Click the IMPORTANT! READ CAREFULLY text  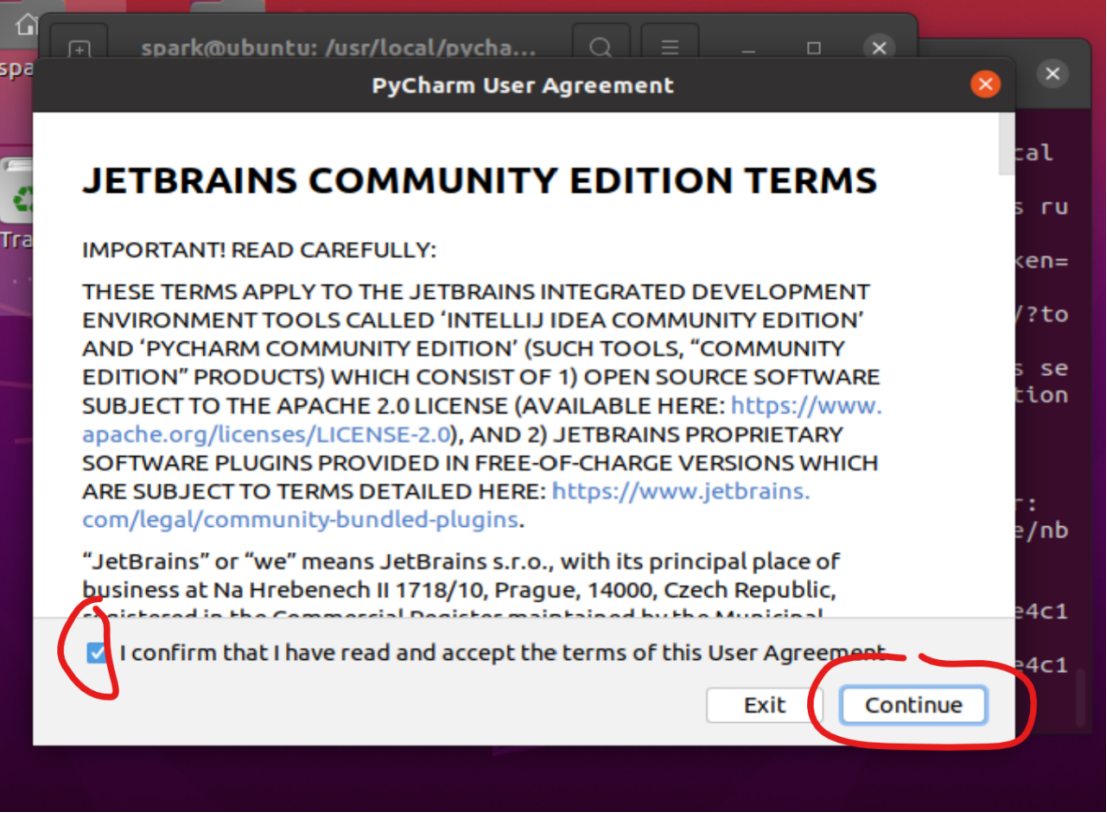click(259, 250)
